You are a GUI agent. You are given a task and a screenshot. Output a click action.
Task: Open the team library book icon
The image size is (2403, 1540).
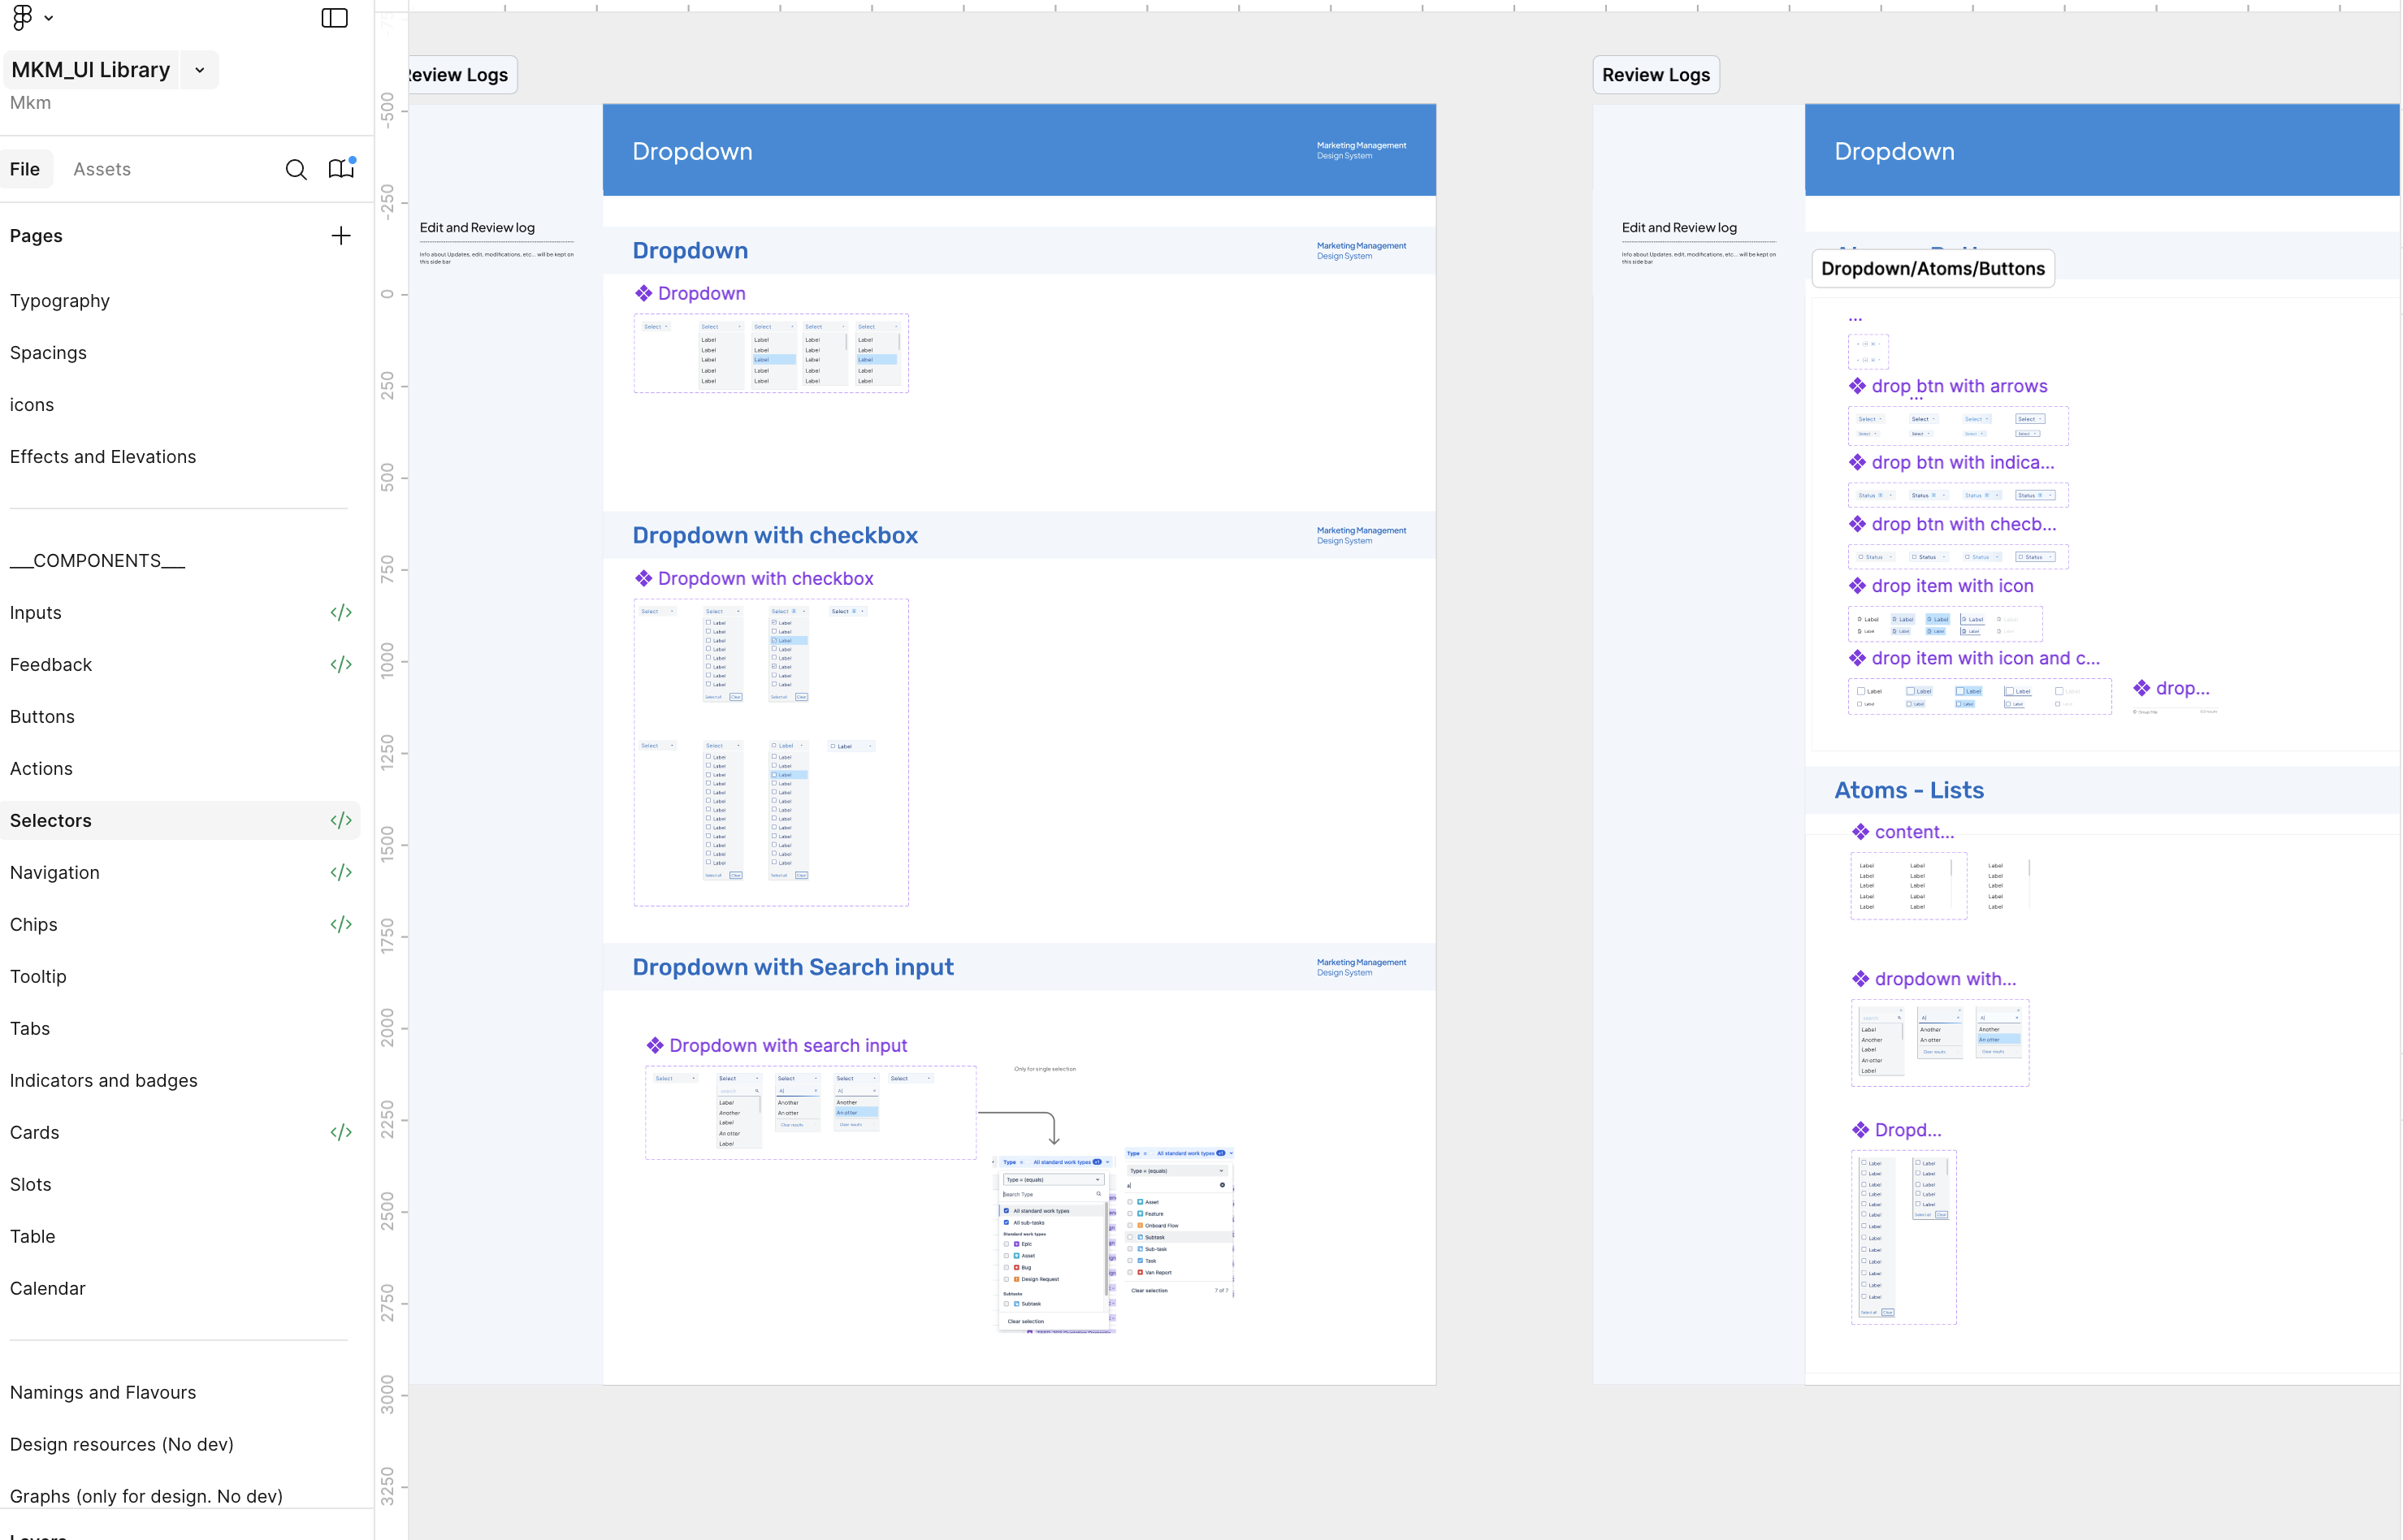coord(341,169)
